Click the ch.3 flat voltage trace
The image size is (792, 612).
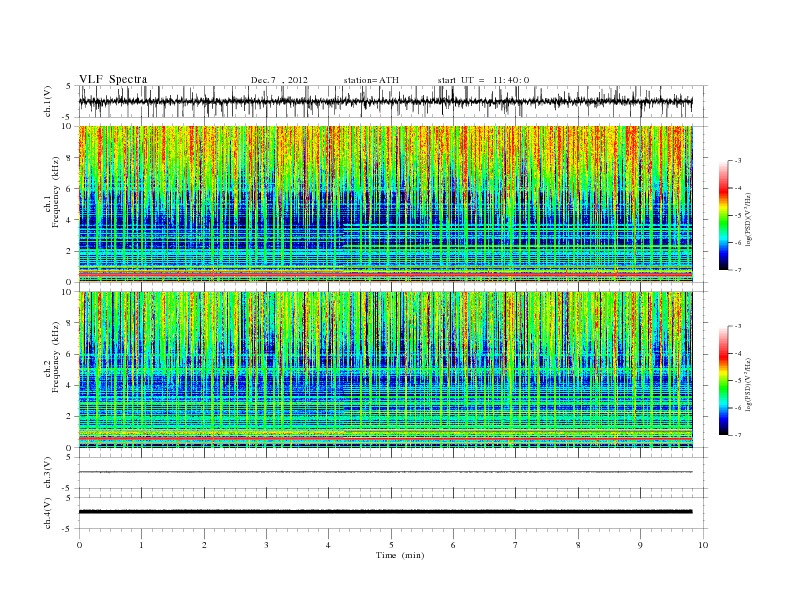pos(385,472)
